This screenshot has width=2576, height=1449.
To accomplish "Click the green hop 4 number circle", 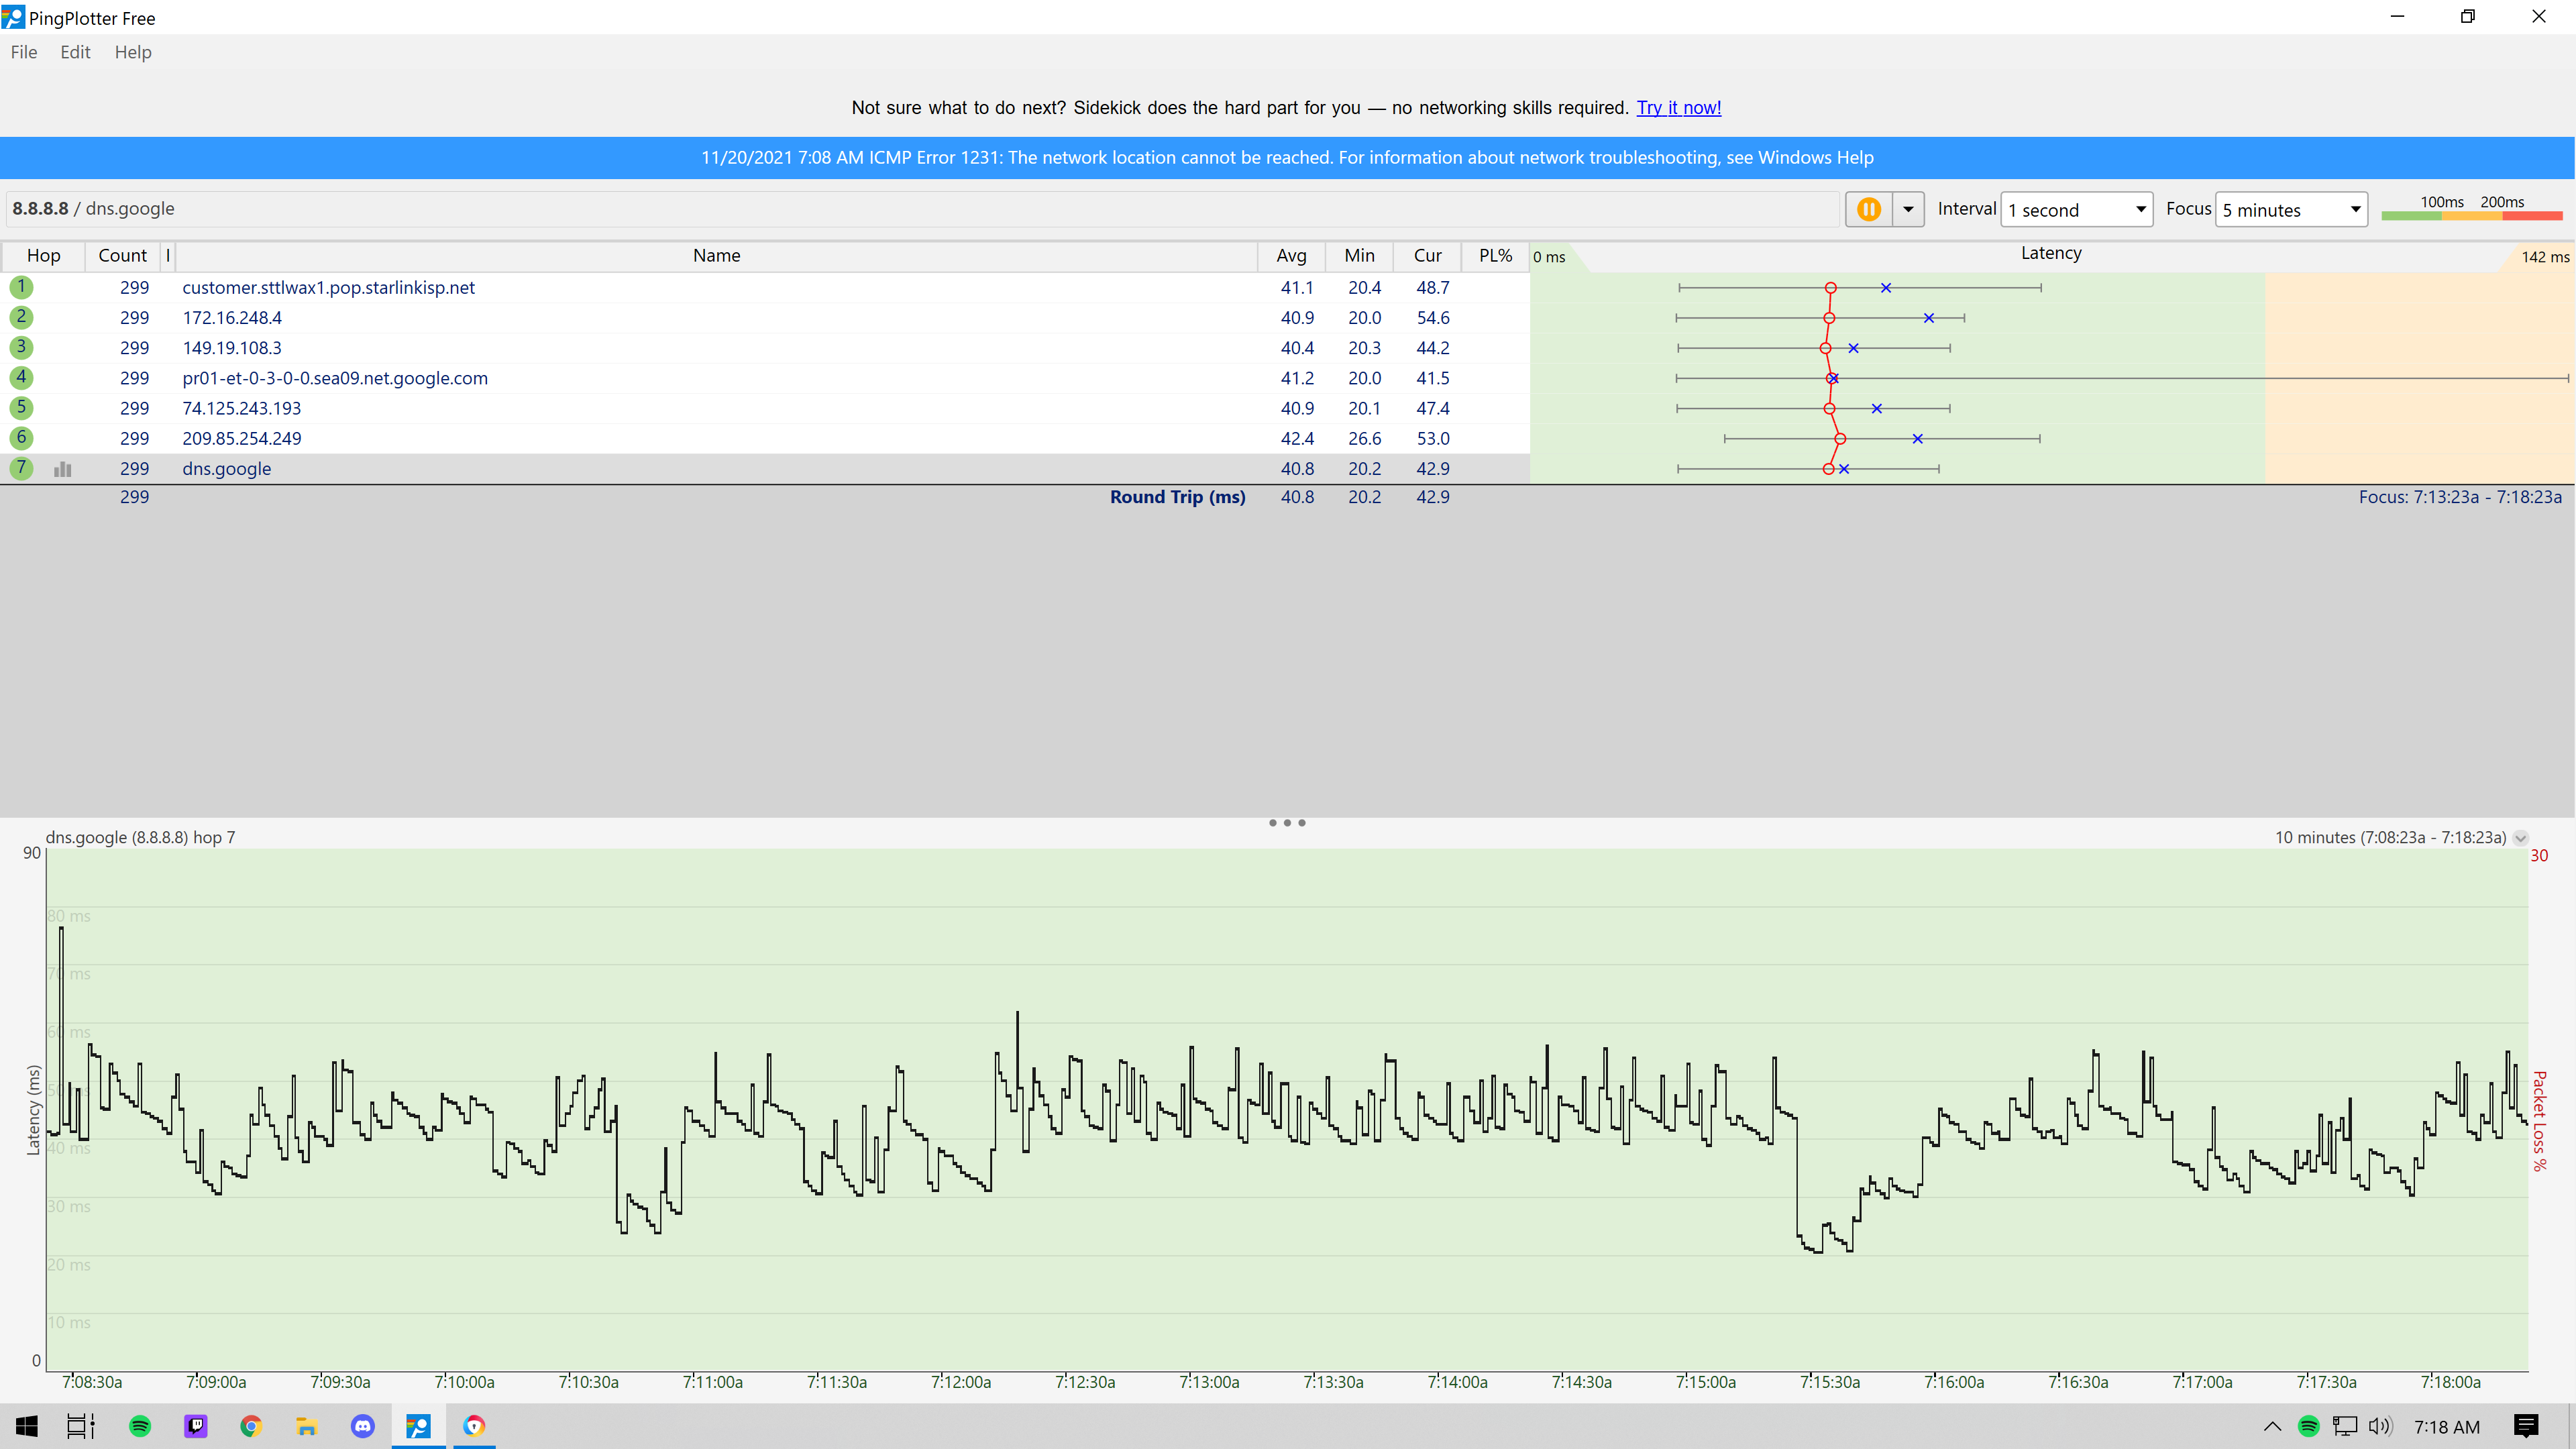I will click(21, 377).
